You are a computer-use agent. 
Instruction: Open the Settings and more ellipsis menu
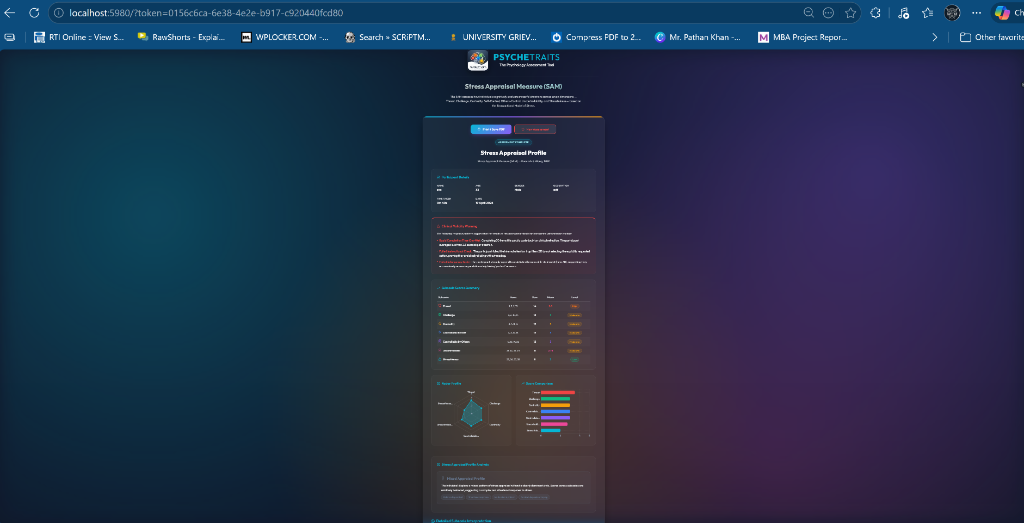point(976,12)
